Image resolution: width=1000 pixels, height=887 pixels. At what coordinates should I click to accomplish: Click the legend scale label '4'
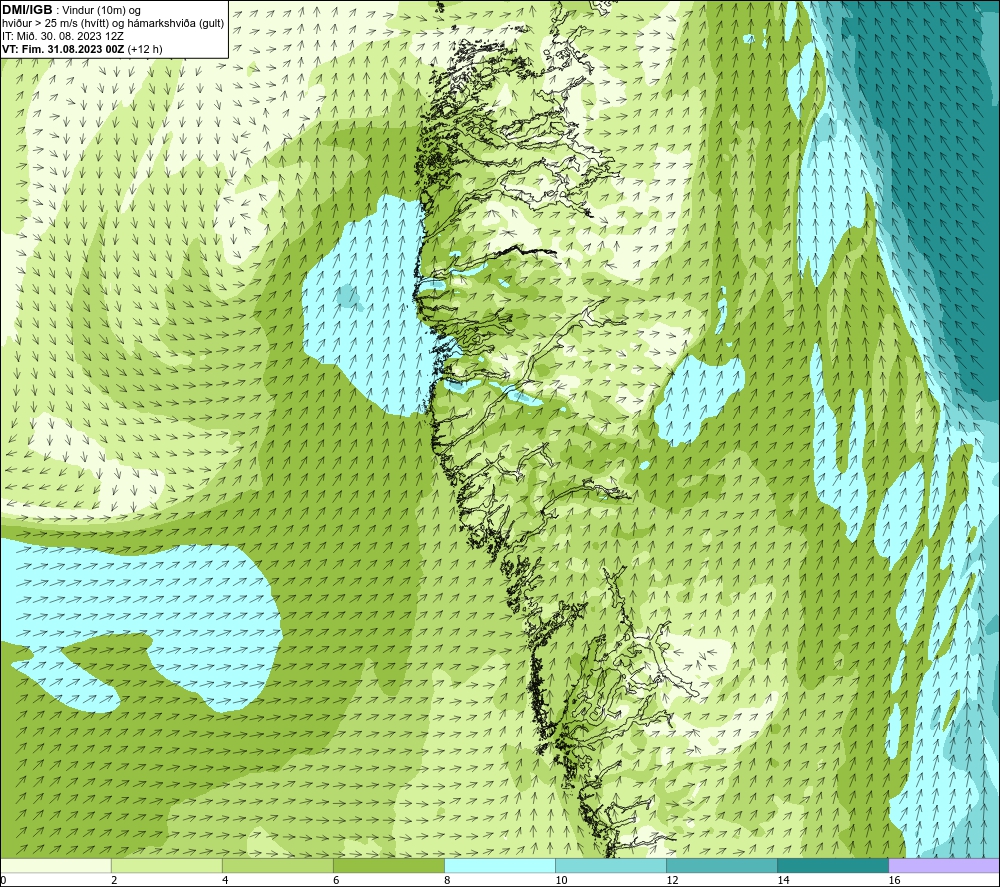pyautogui.click(x=225, y=881)
